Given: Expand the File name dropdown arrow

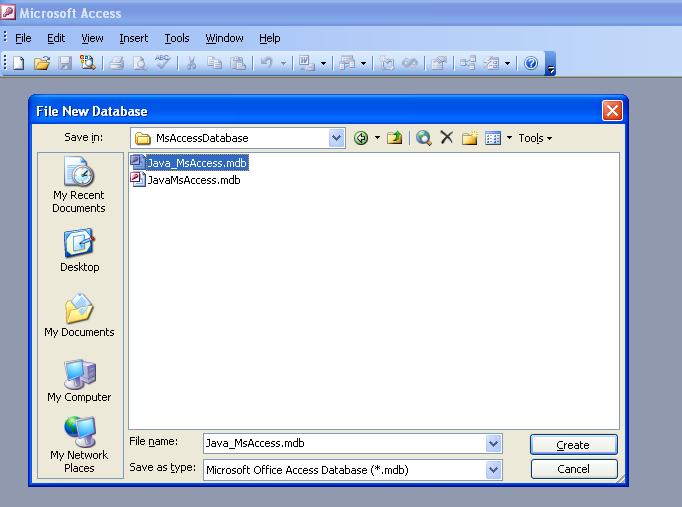Looking at the screenshot, I should coord(493,444).
